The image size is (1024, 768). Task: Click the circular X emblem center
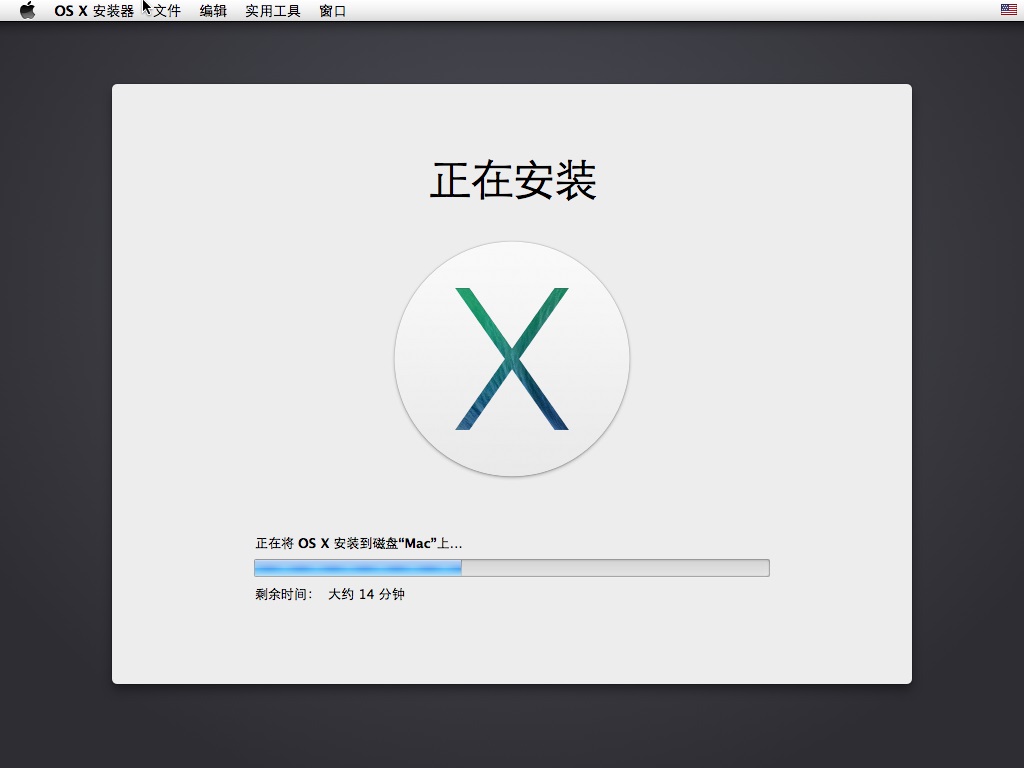click(x=512, y=355)
